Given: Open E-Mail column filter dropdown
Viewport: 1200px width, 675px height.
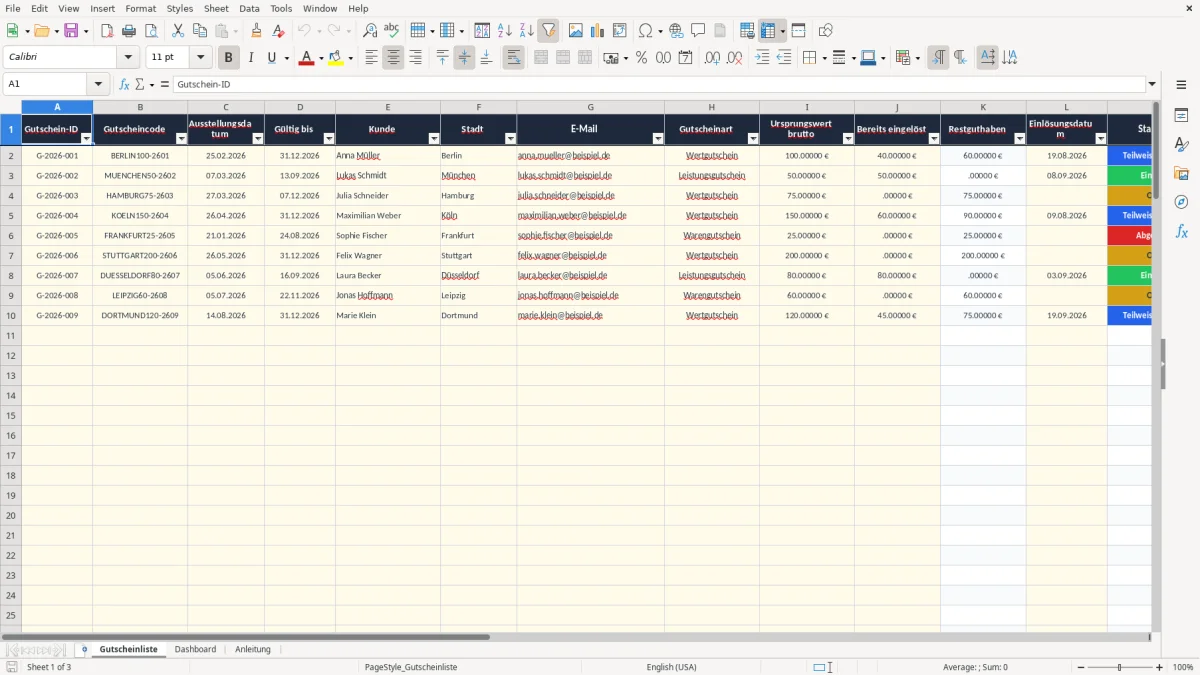Looking at the screenshot, I should (x=657, y=139).
